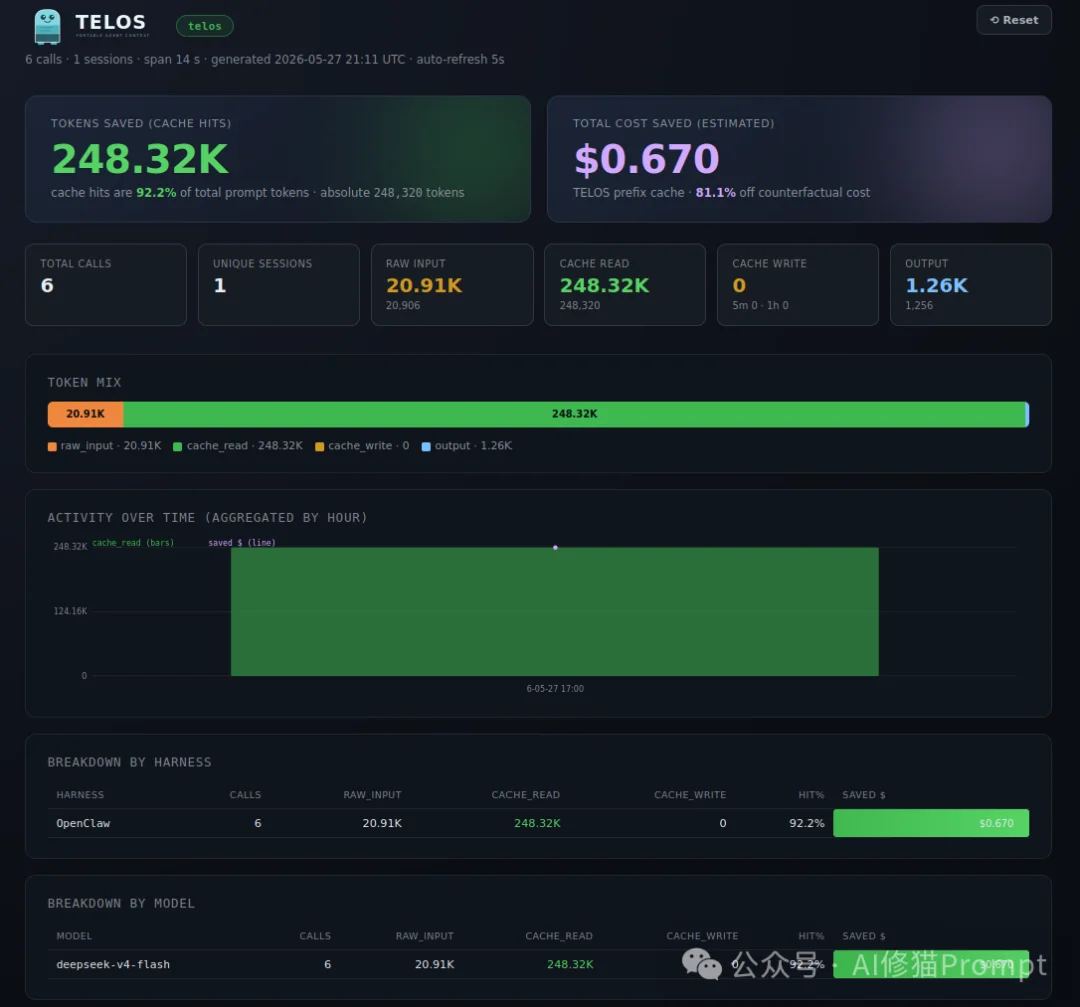Click the TELOS robot mascot logo

[x=47, y=26]
